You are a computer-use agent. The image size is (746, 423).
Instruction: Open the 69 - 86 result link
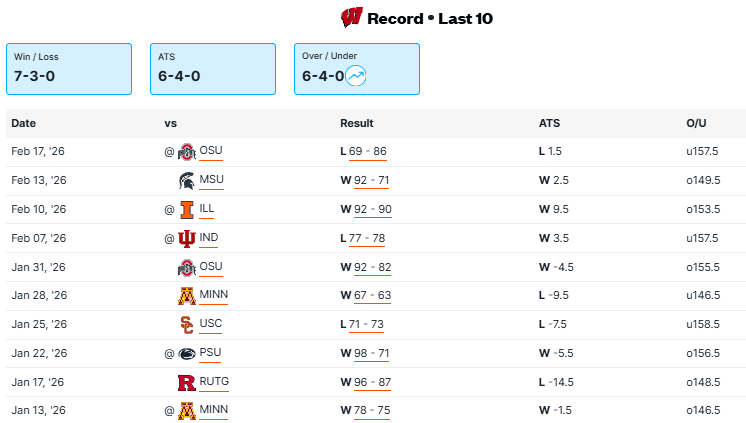point(368,151)
